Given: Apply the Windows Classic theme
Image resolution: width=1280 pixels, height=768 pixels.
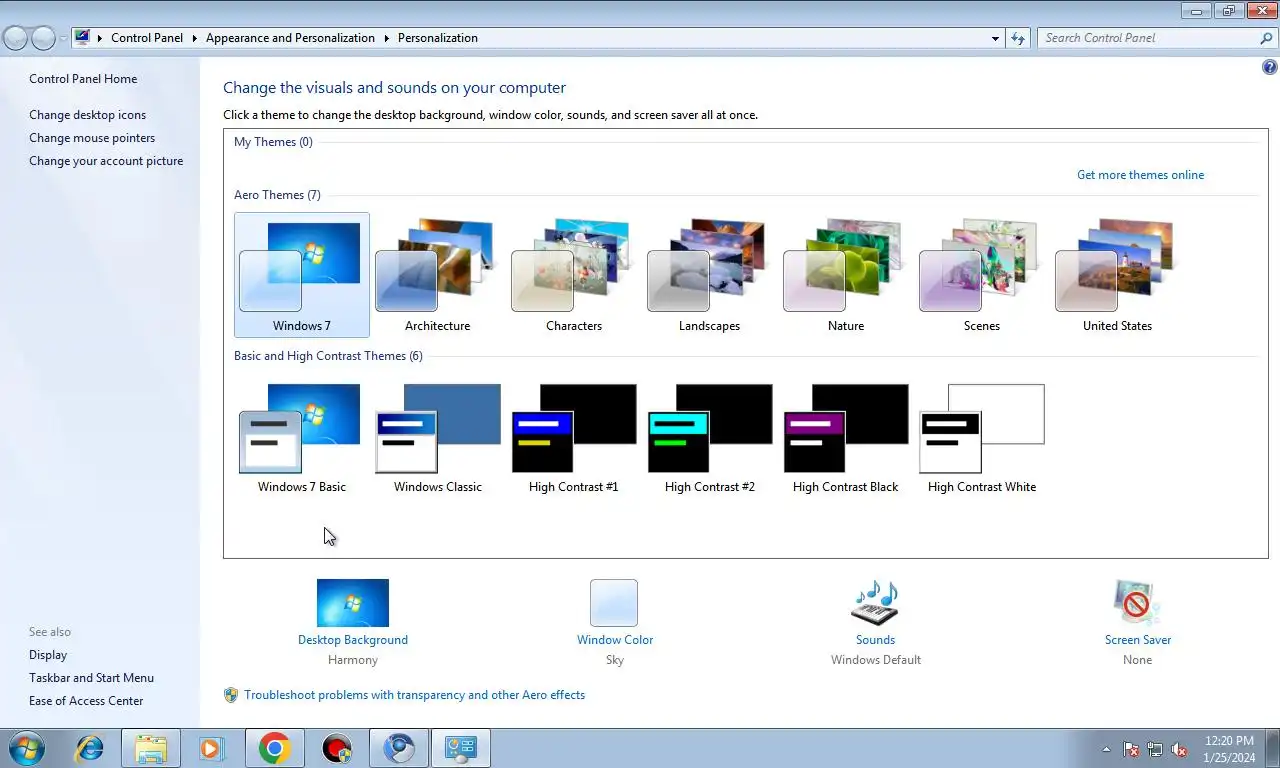Looking at the screenshot, I should 437,437.
